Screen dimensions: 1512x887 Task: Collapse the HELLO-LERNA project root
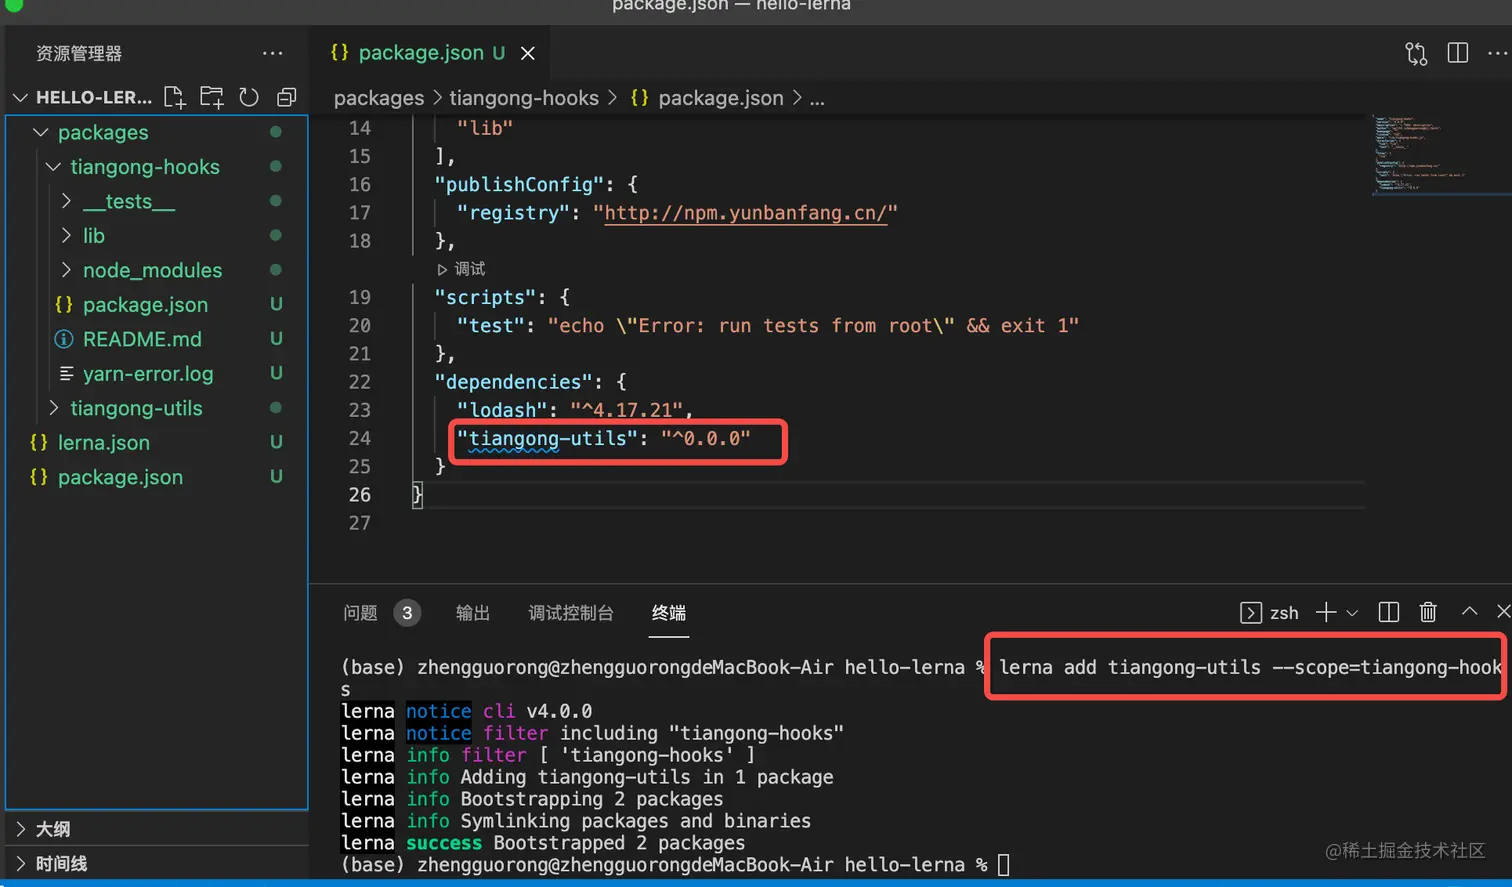click(20, 97)
